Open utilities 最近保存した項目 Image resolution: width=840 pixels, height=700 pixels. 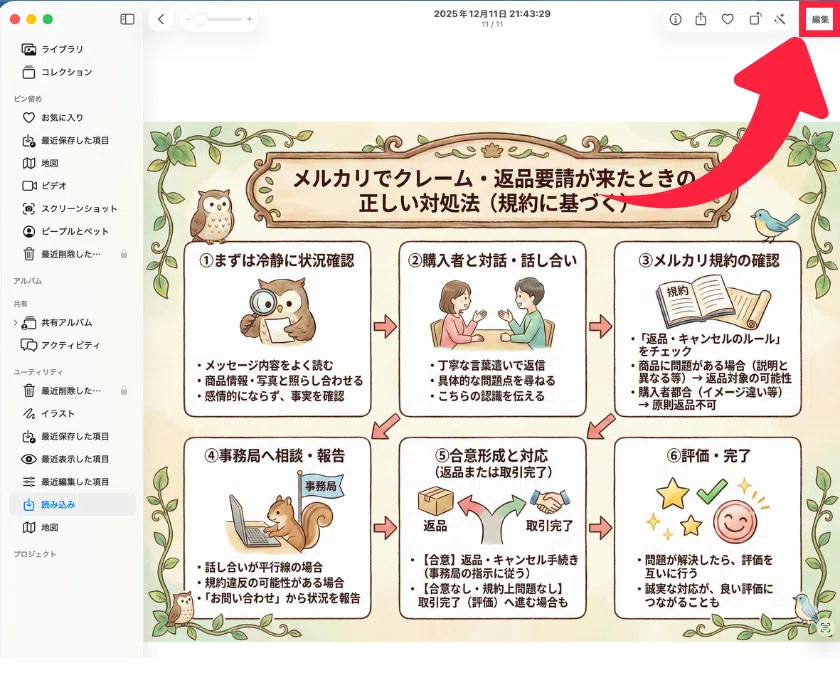72,436
